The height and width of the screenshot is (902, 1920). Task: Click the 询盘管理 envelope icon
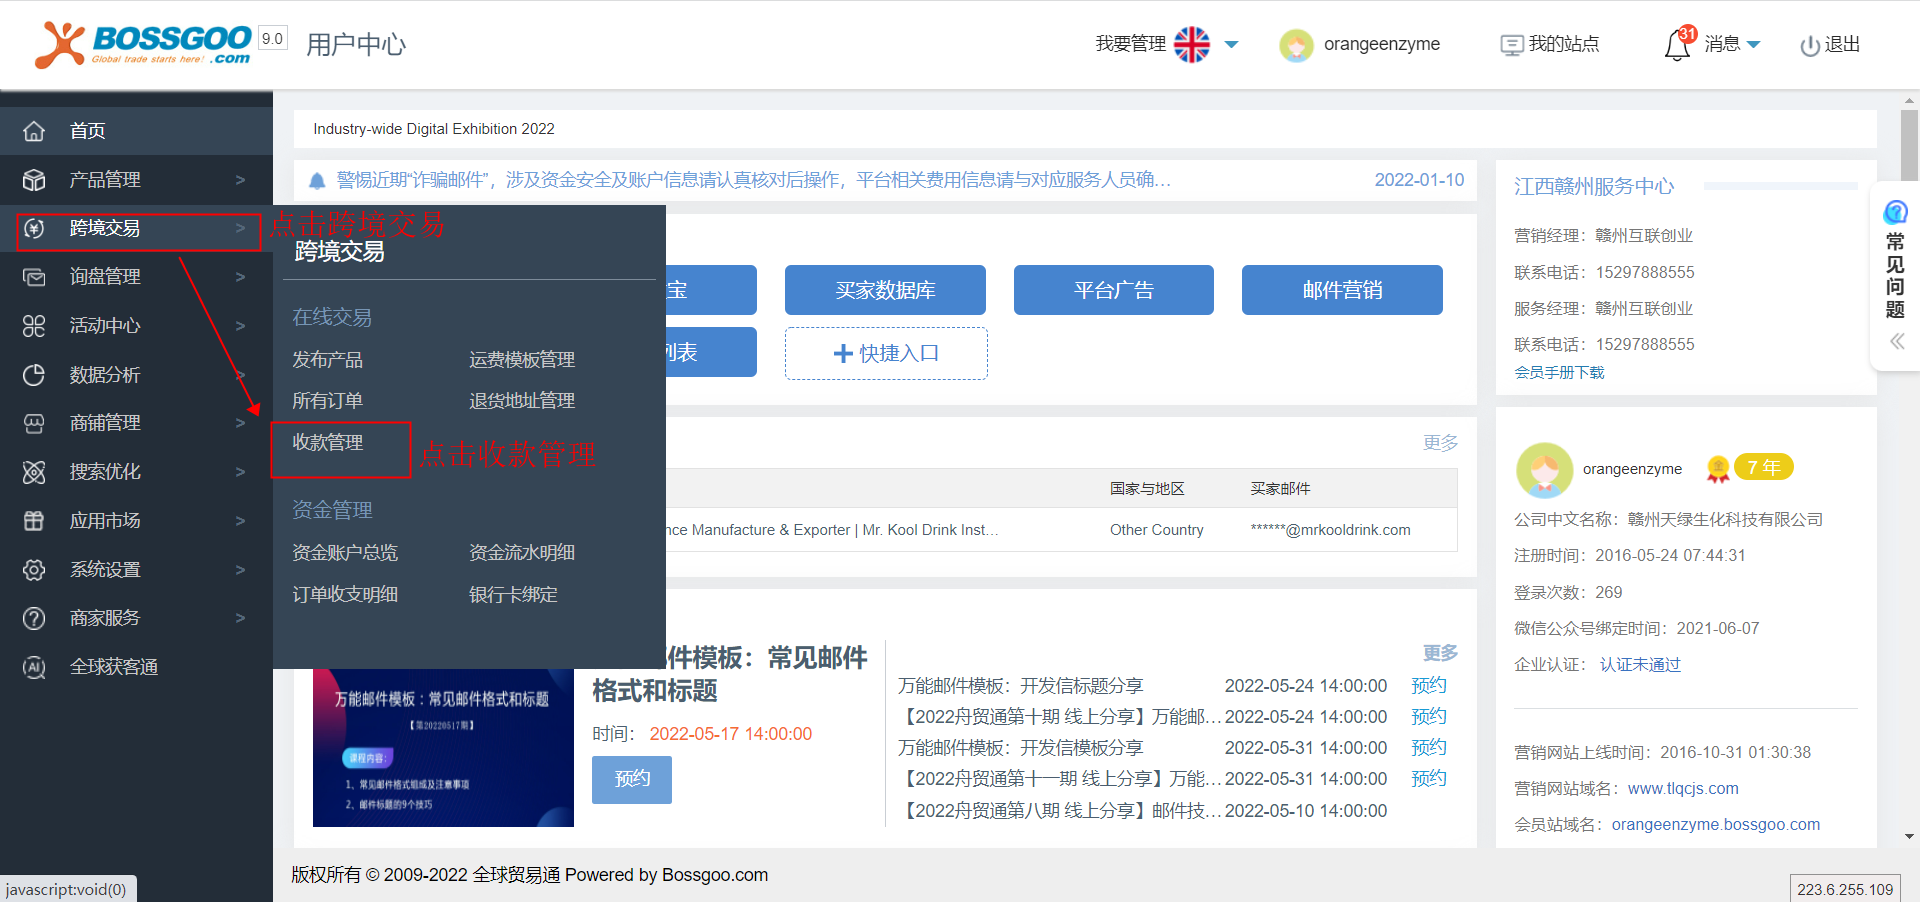pyautogui.click(x=34, y=277)
